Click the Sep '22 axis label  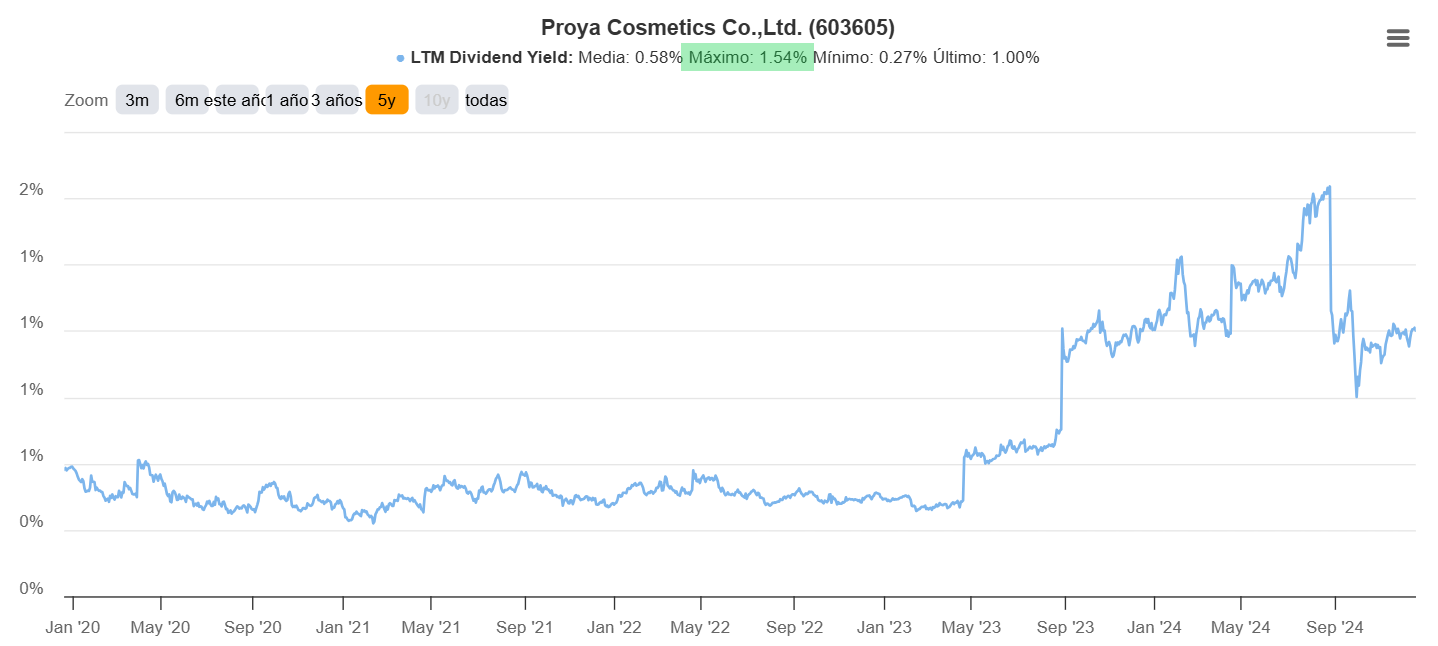click(794, 628)
